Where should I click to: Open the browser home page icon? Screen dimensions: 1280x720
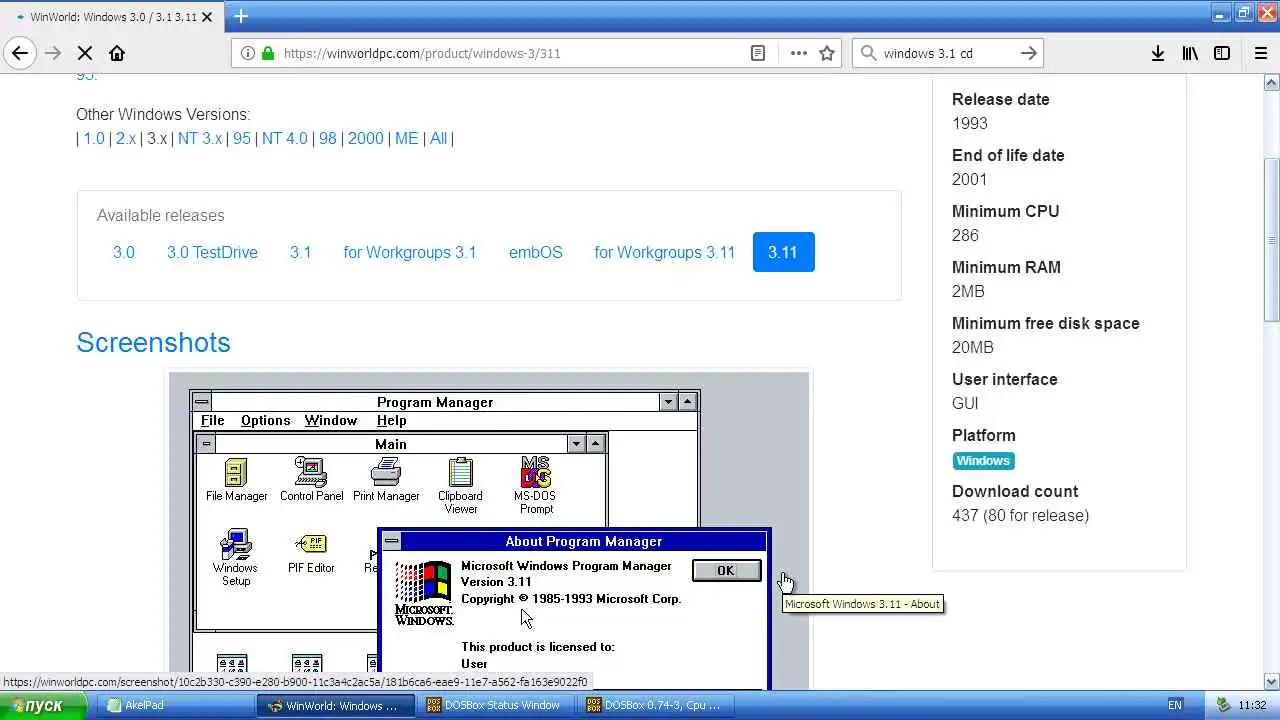coord(117,53)
